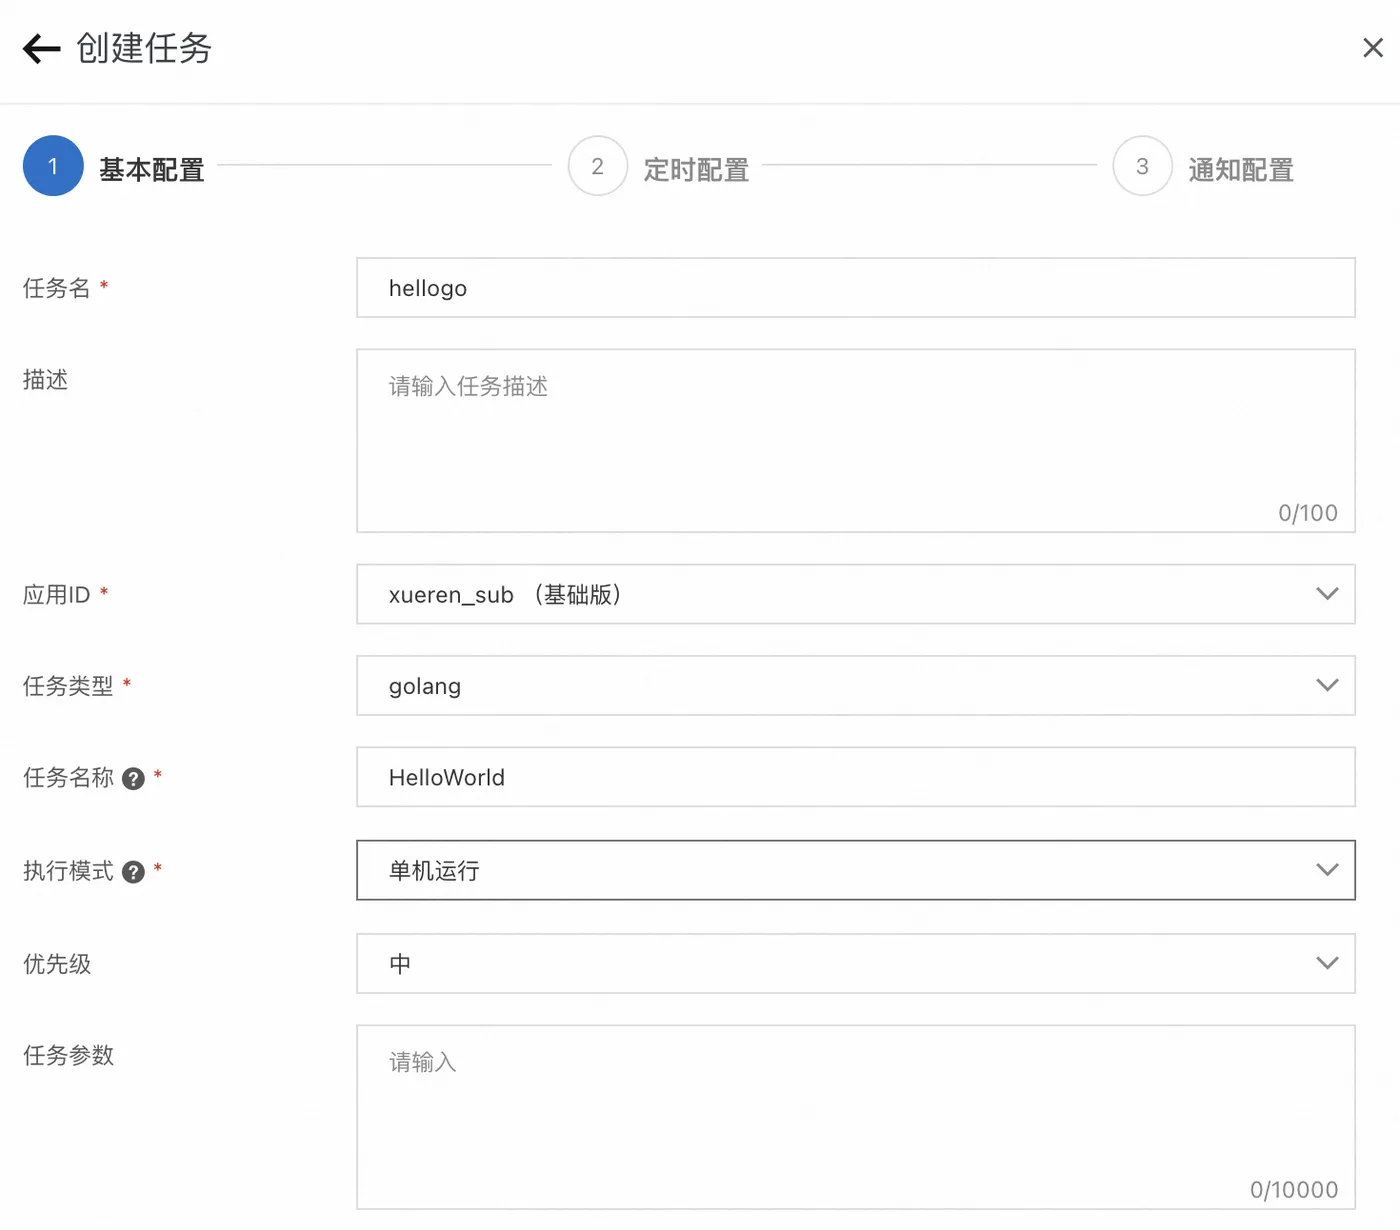
Task: Click chevron of 优先级 select
Action: coord(1327,963)
